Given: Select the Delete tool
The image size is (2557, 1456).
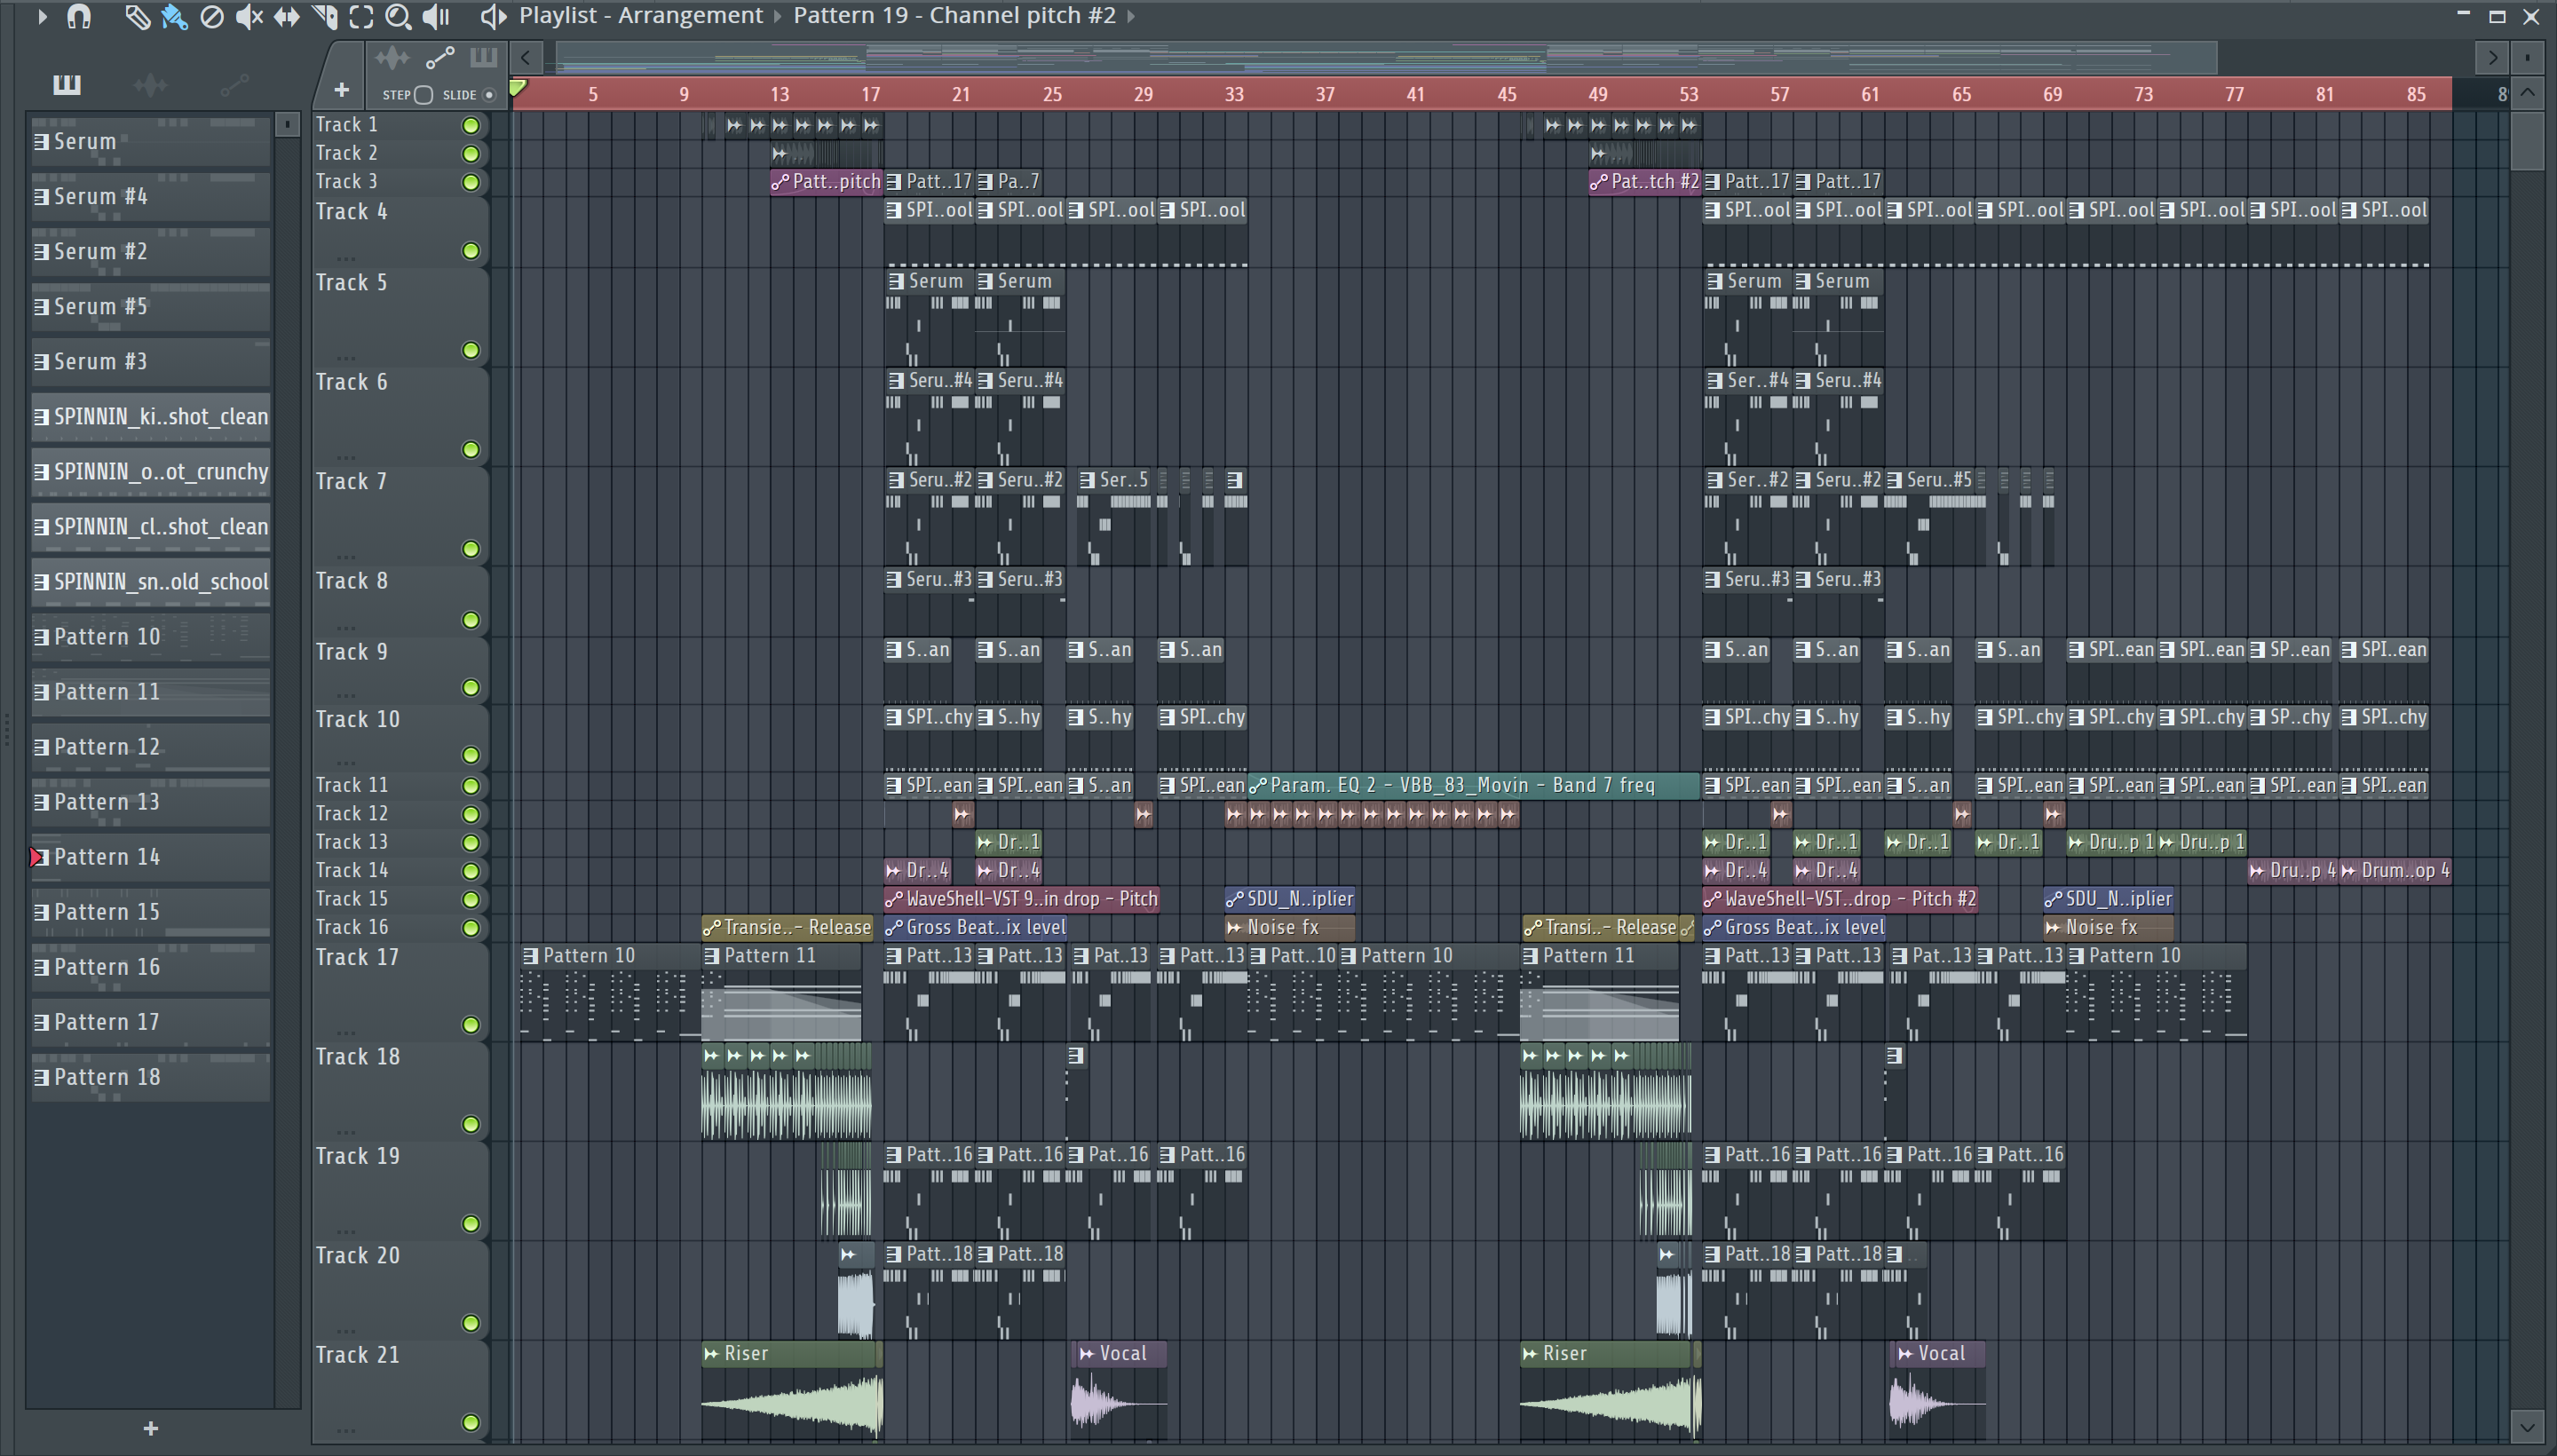Looking at the screenshot, I should click(x=212, y=16).
